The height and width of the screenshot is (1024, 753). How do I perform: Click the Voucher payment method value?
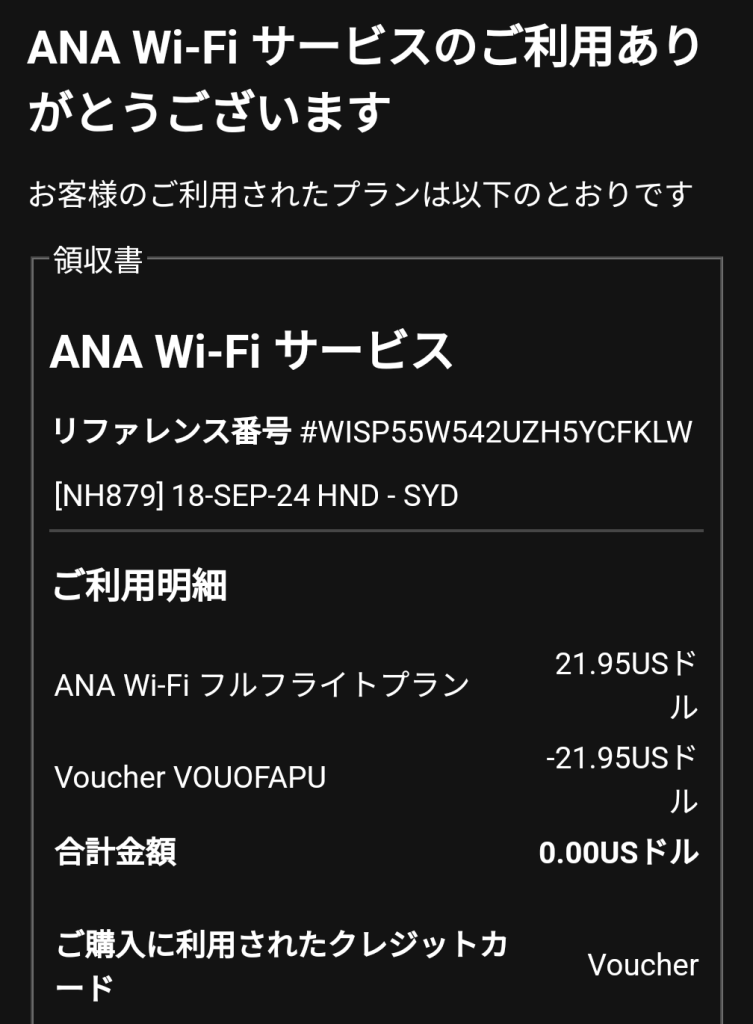(643, 965)
